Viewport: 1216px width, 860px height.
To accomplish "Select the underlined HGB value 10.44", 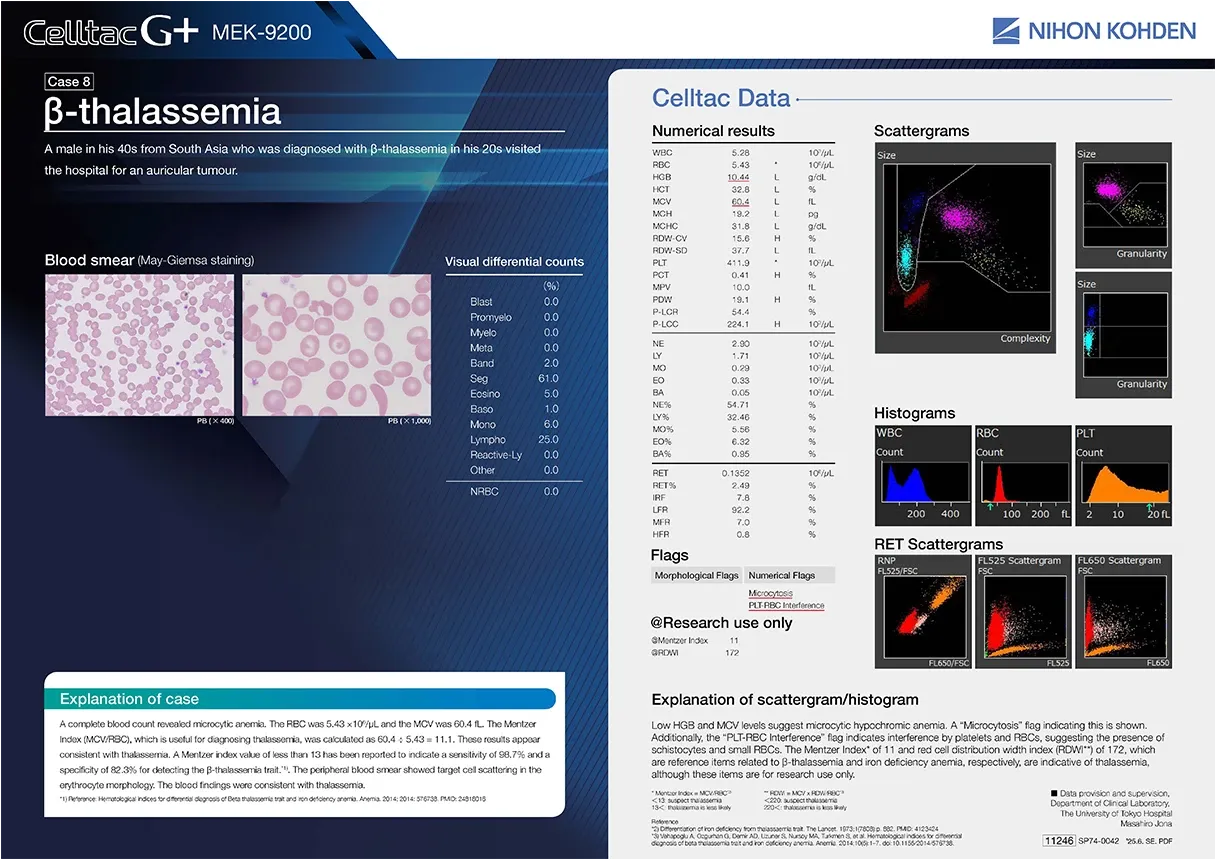I will (x=738, y=176).
